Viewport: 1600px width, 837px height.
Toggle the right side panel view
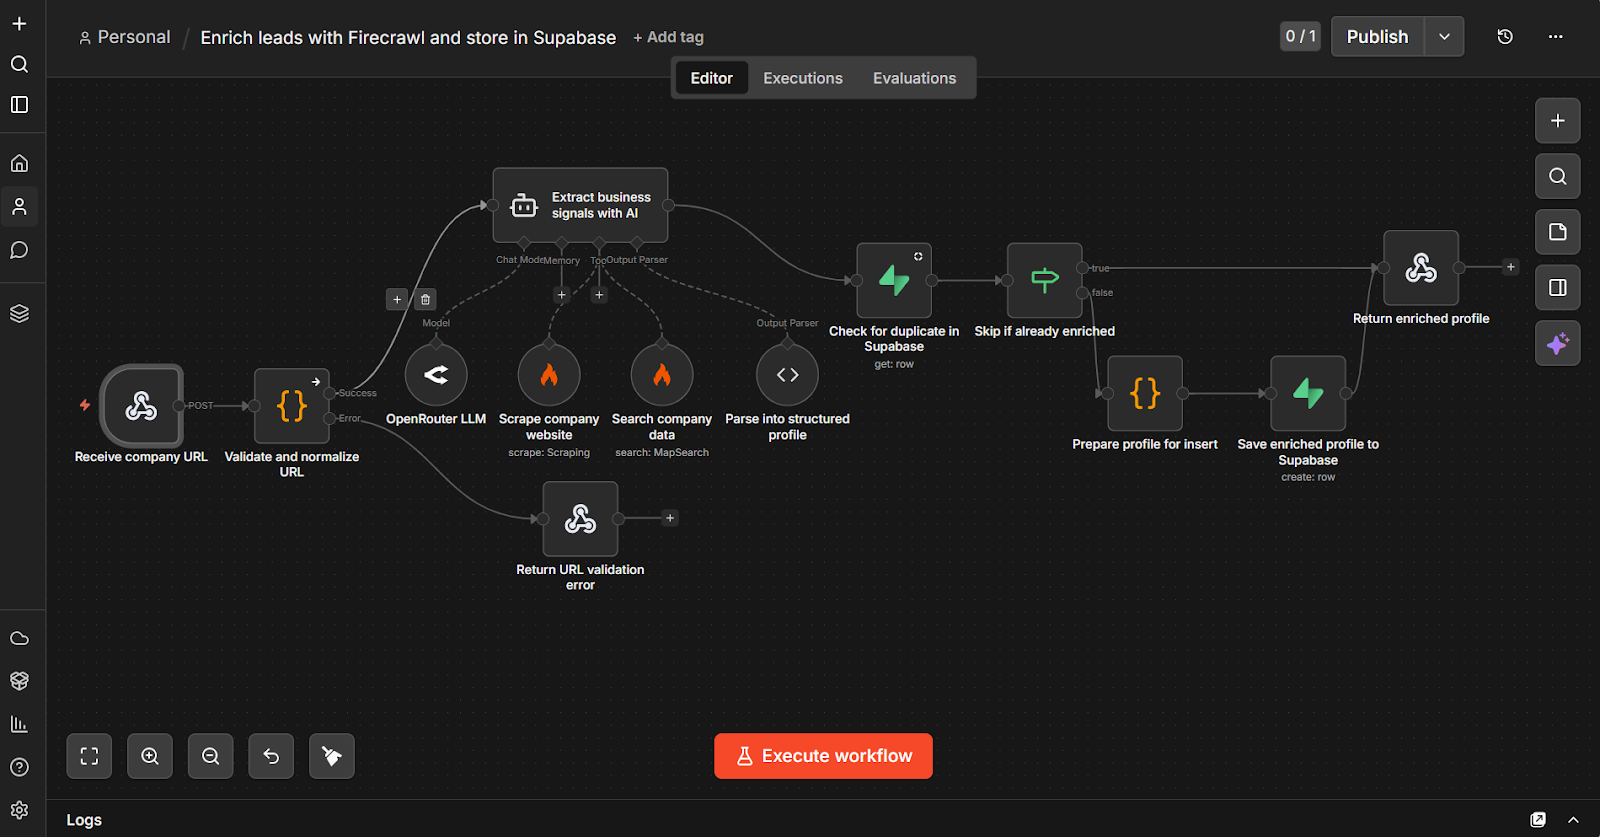(1557, 288)
